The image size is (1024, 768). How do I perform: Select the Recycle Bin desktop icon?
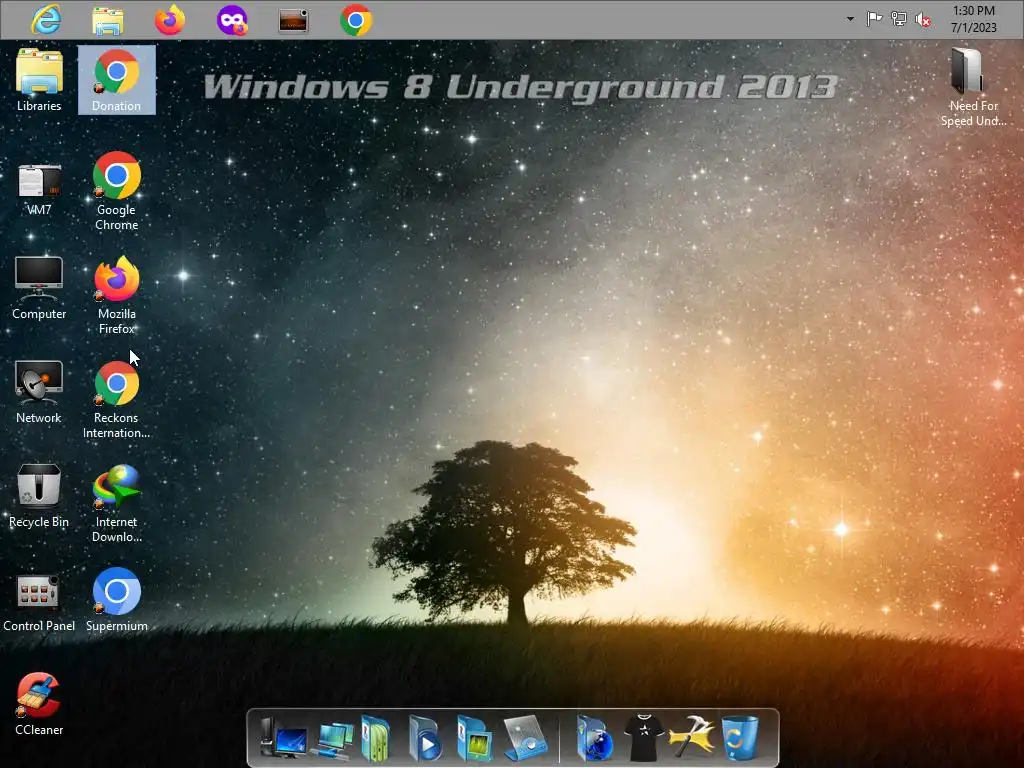(39, 496)
